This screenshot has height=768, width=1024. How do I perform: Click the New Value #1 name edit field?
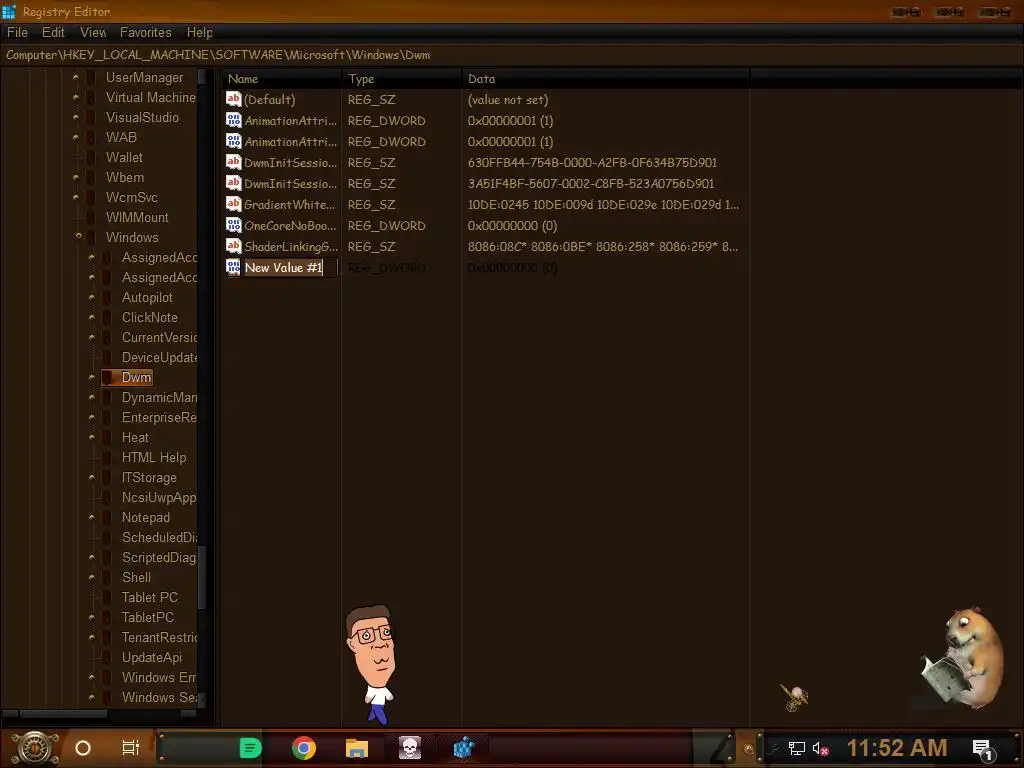[290, 268]
